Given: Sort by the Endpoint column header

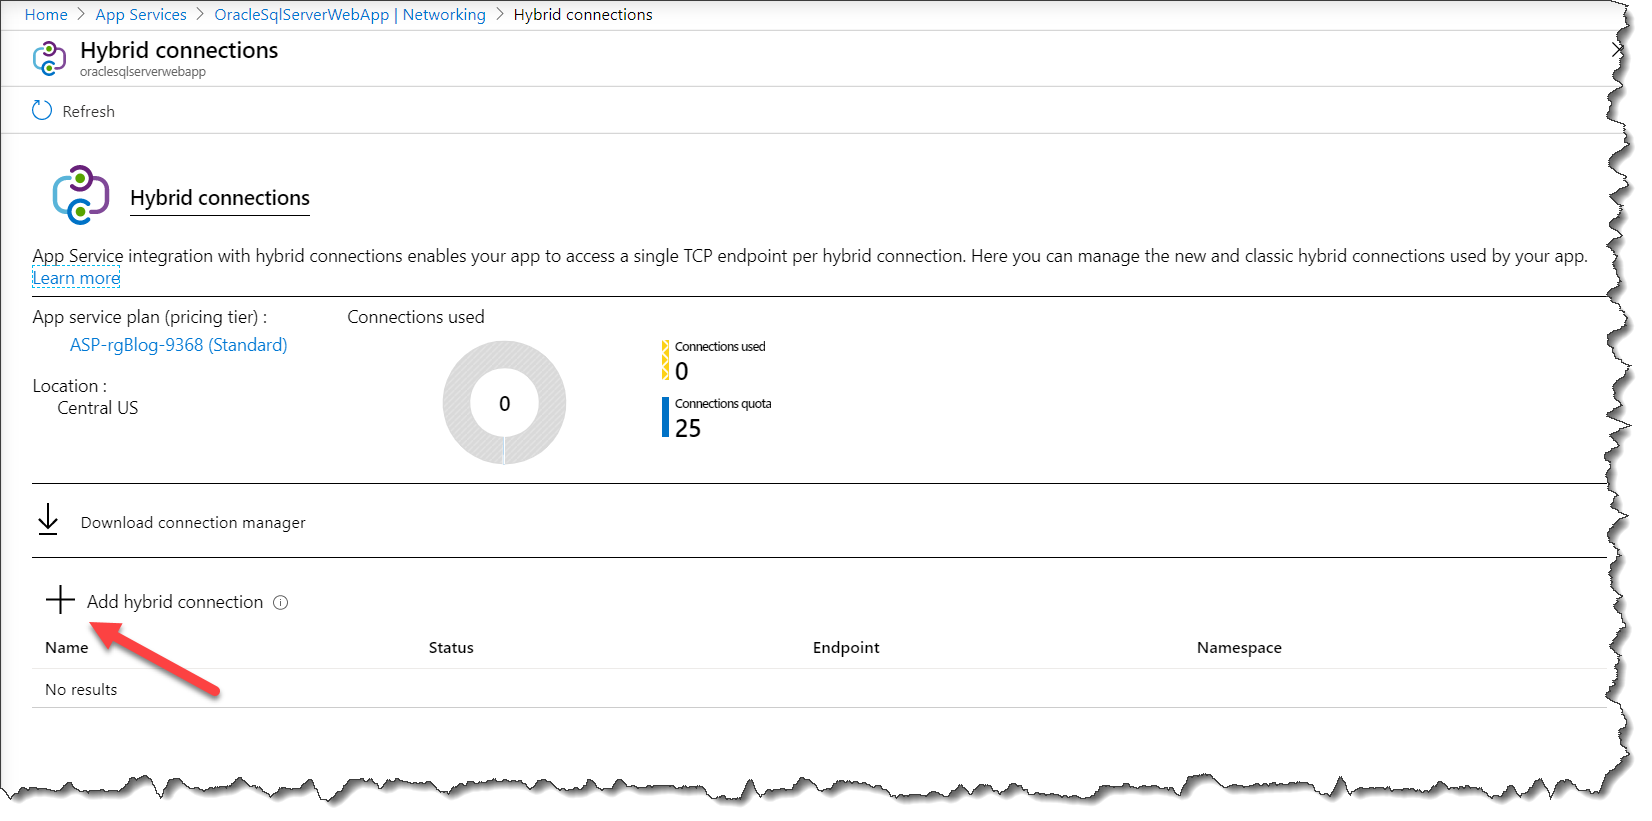Looking at the screenshot, I should pos(846,648).
